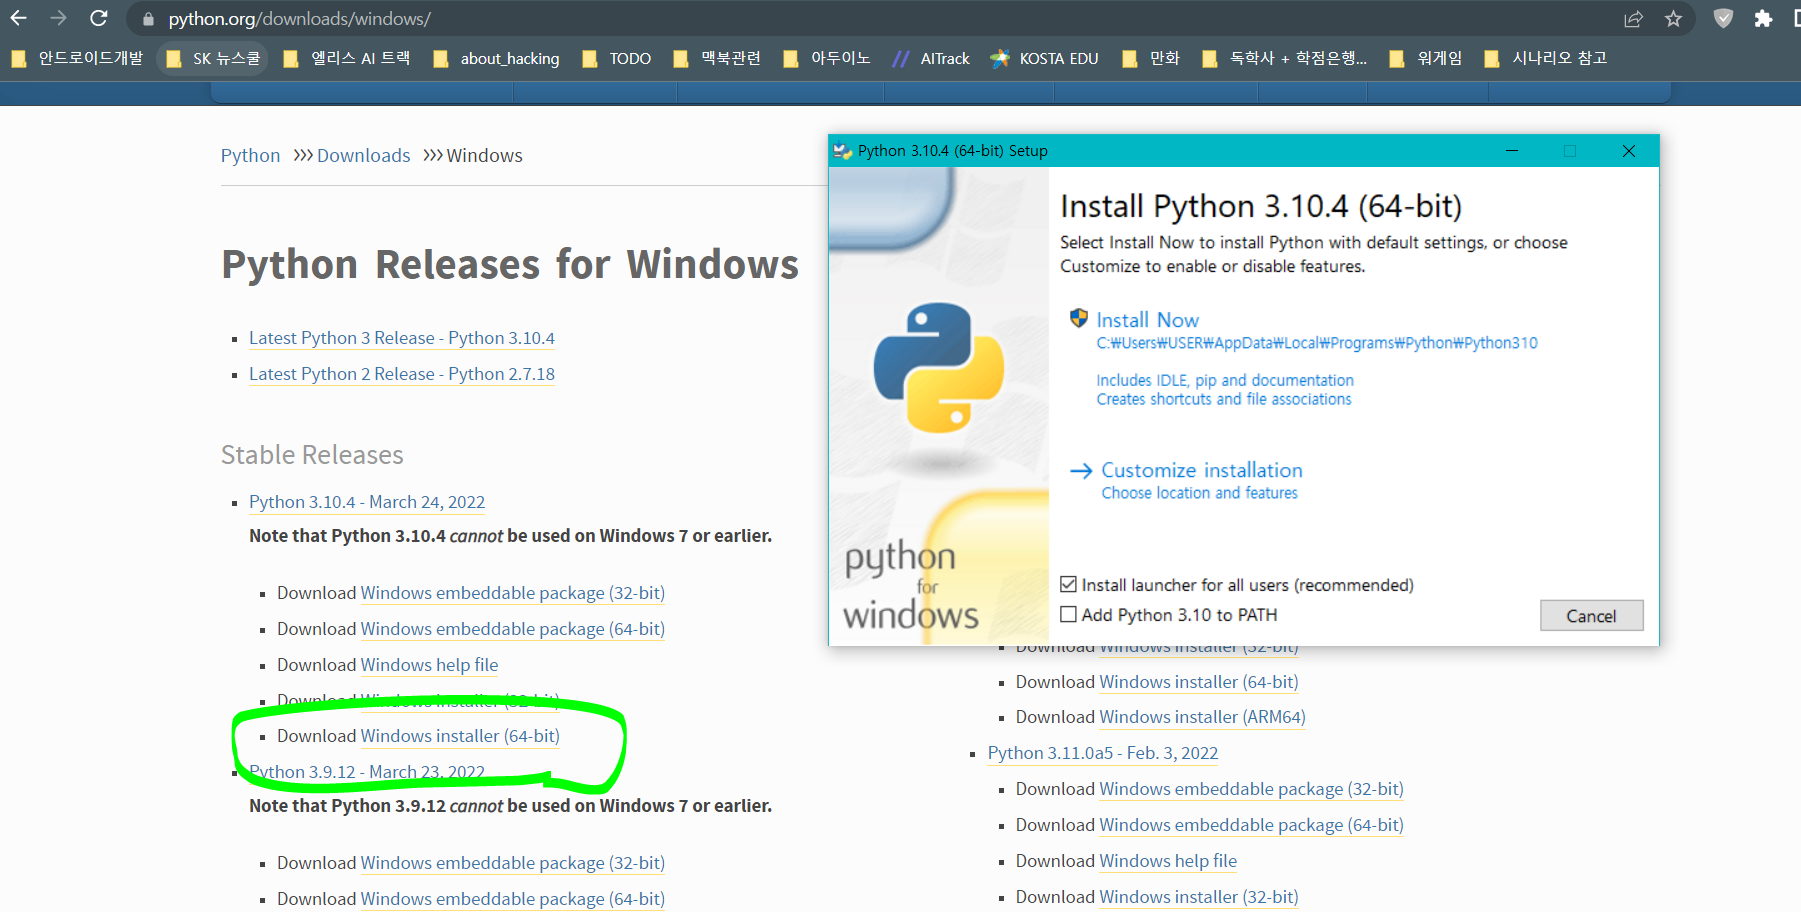Open the 워게임 bookmark folder
1801x912 pixels.
point(1426,58)
